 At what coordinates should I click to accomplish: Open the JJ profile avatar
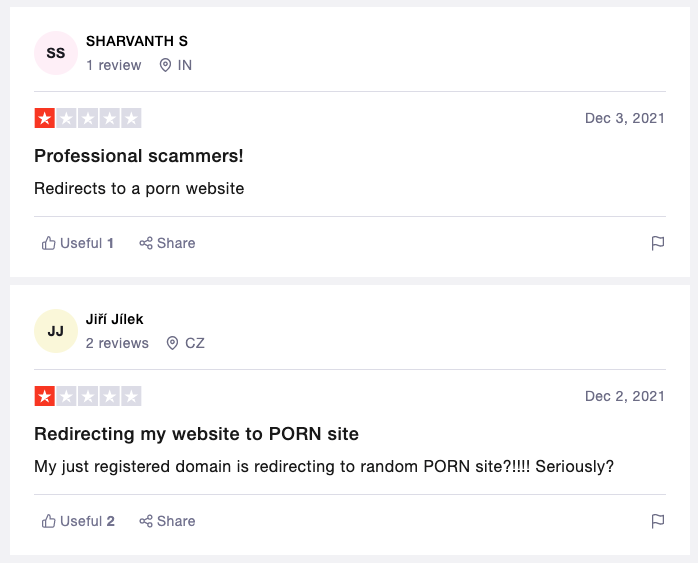coord(56,331)
